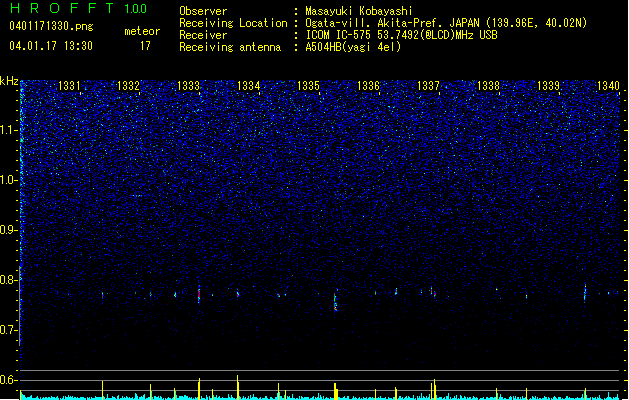Click the 1336 time axis label
The width and height of the screenshot is (629, 400).
(368, 85)
